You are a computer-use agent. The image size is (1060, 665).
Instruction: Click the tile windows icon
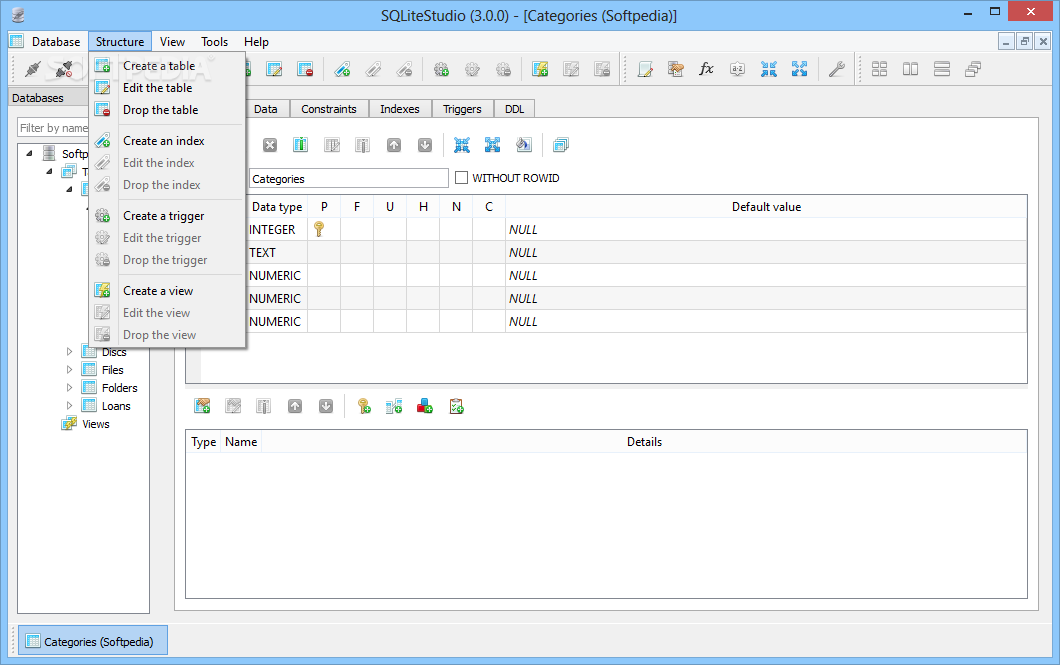(880, 69)
